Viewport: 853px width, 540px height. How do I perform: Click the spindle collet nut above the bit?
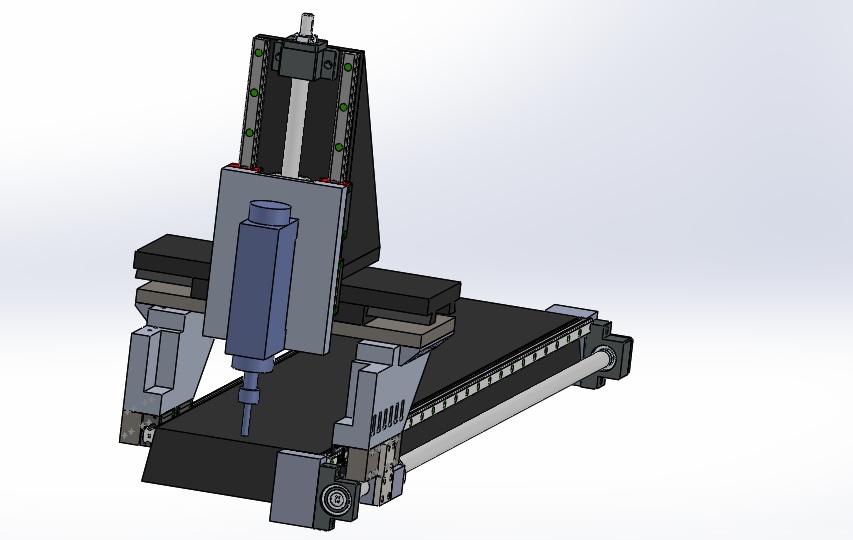249,394
